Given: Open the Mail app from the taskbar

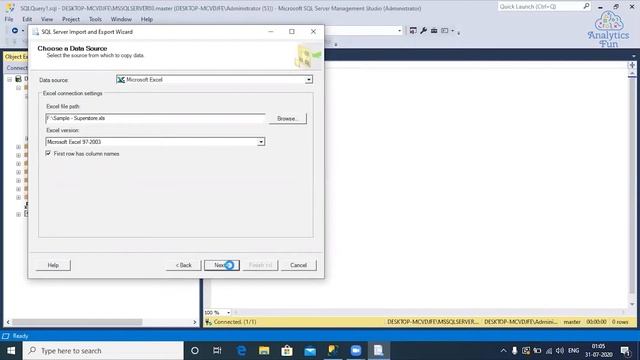Looking at the screenshot, I should tap(310, 351).
